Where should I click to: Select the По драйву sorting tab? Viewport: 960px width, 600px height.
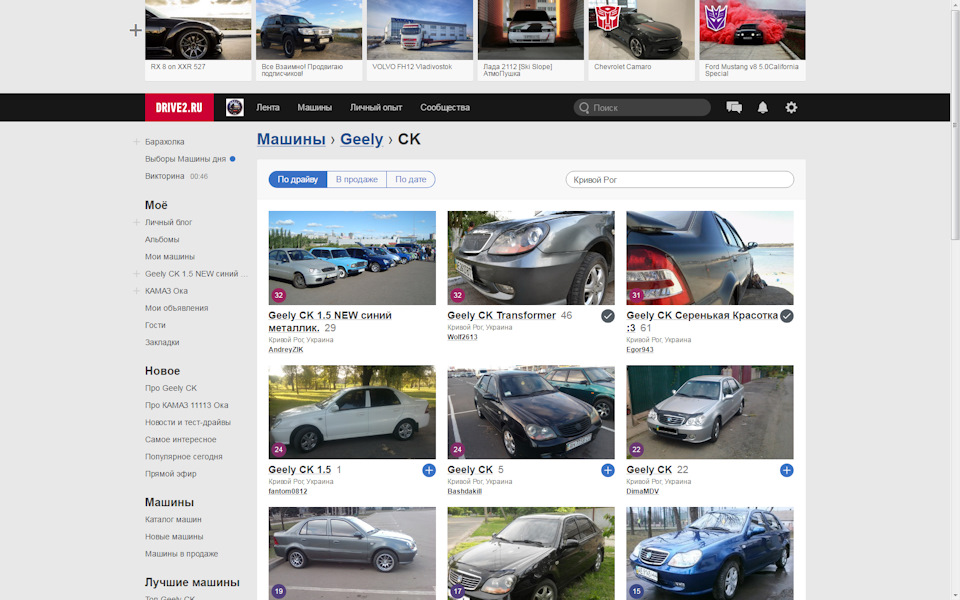click(x=298, y=179)
